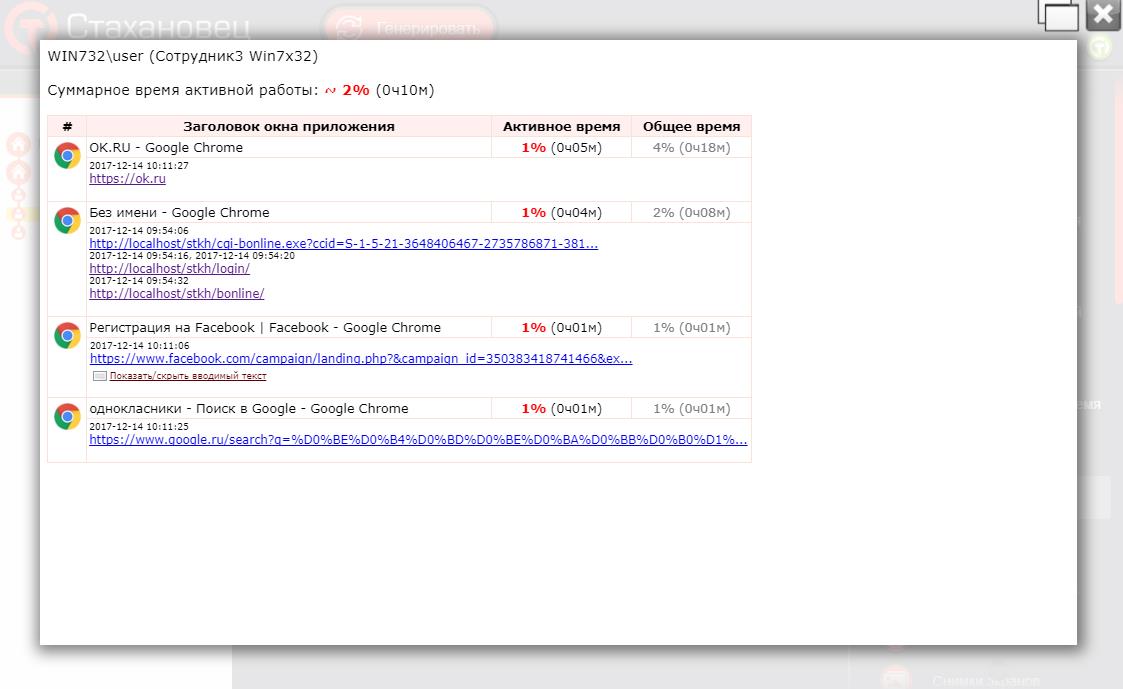
Task: Select the OK.RU - Google Chrome title
Action: click(x=166, y=148)
